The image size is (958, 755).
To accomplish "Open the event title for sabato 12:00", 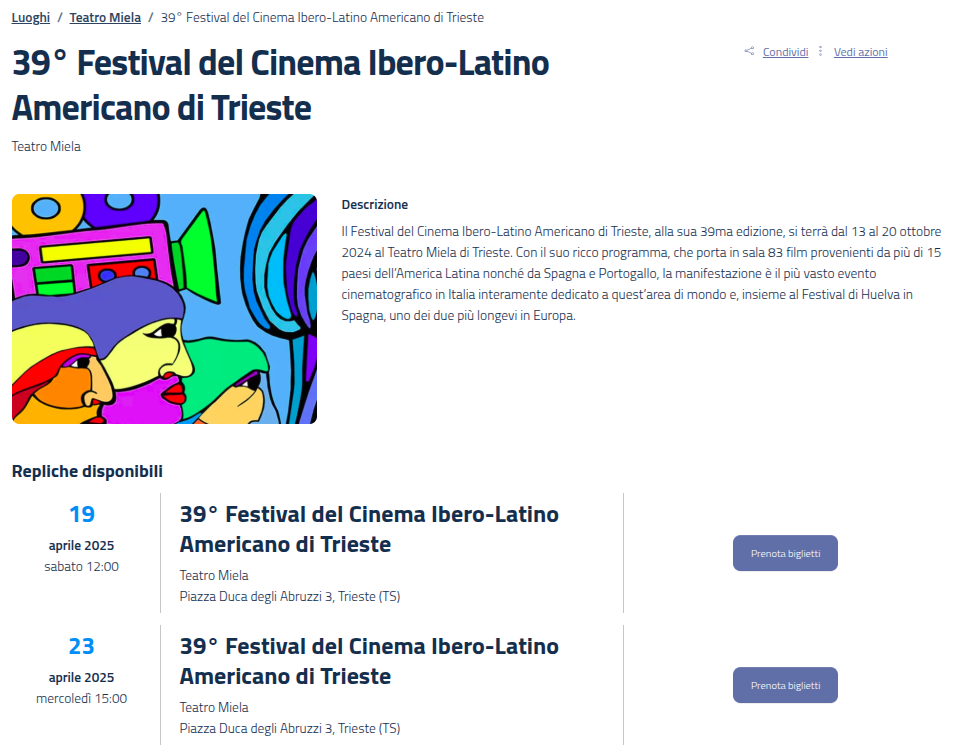I will pyautogui.click(x=369, y=529).
